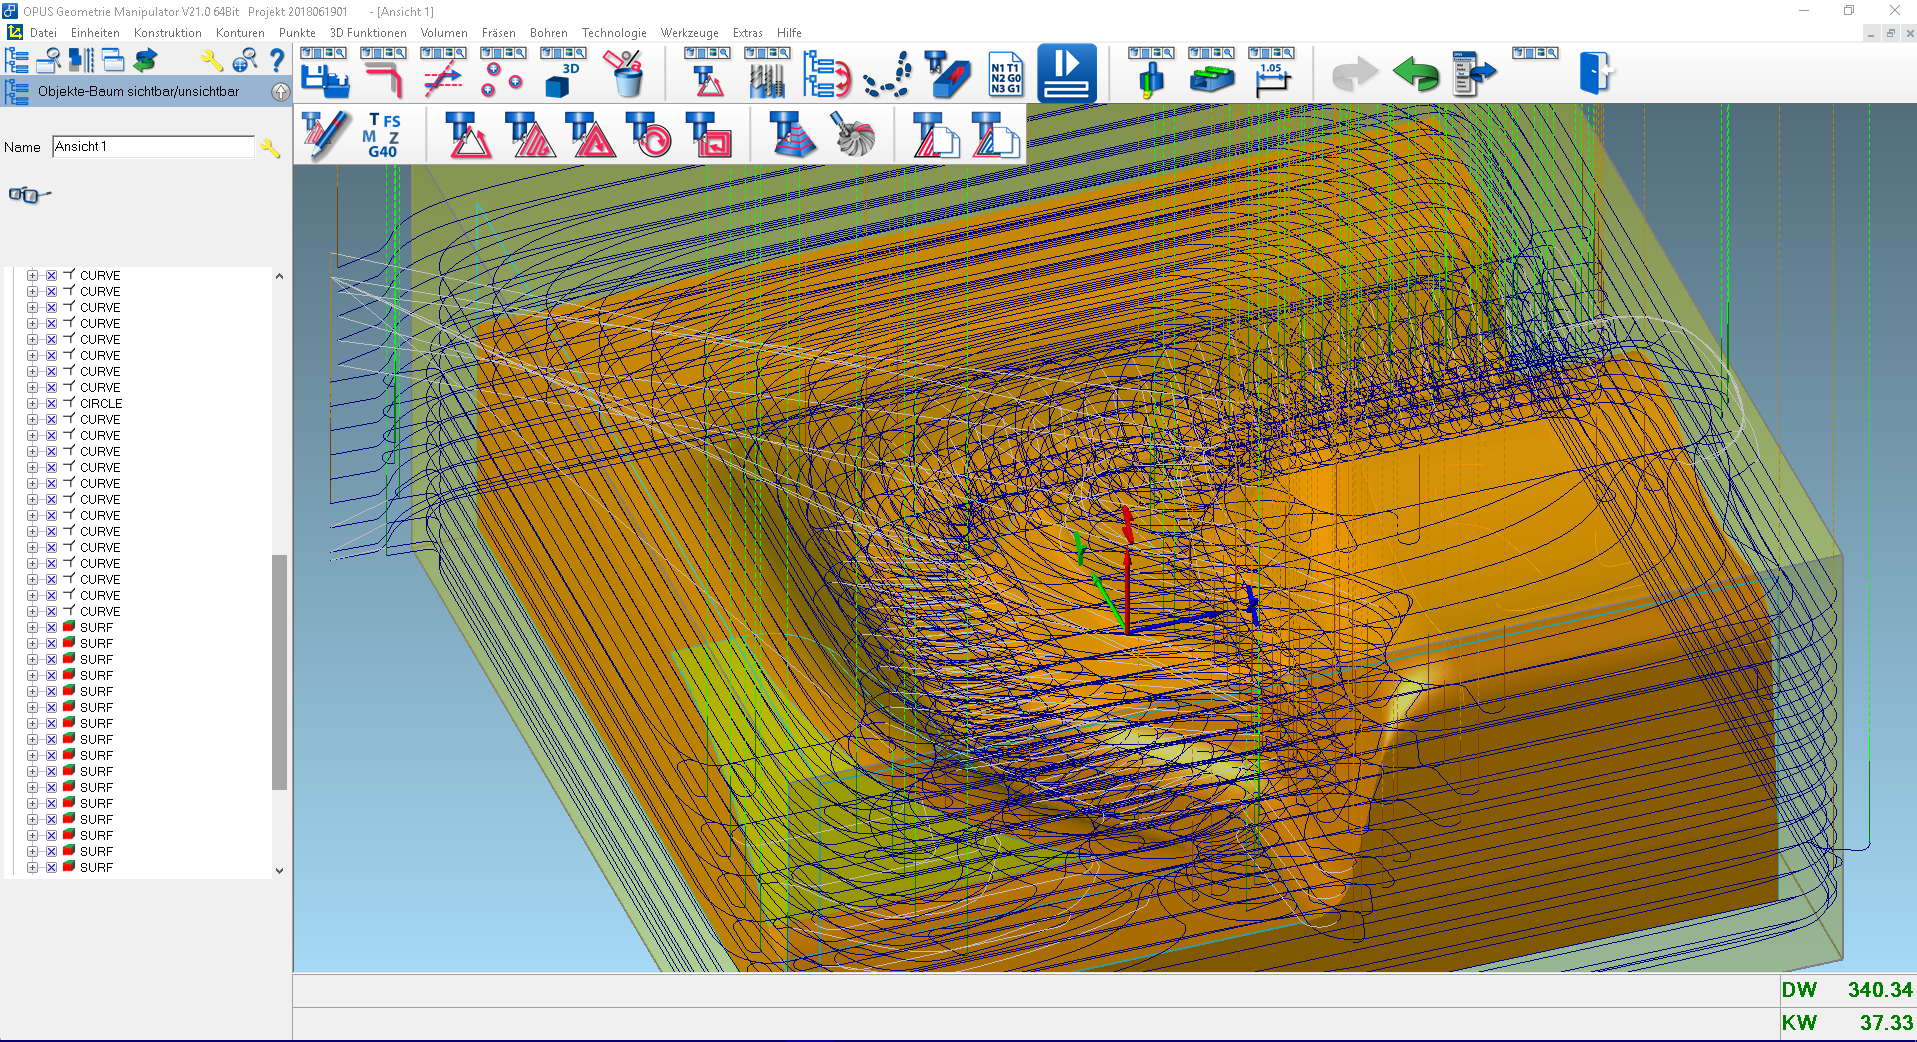
Task: Click the window search magnifier icon
Action: tap(48, 61)
